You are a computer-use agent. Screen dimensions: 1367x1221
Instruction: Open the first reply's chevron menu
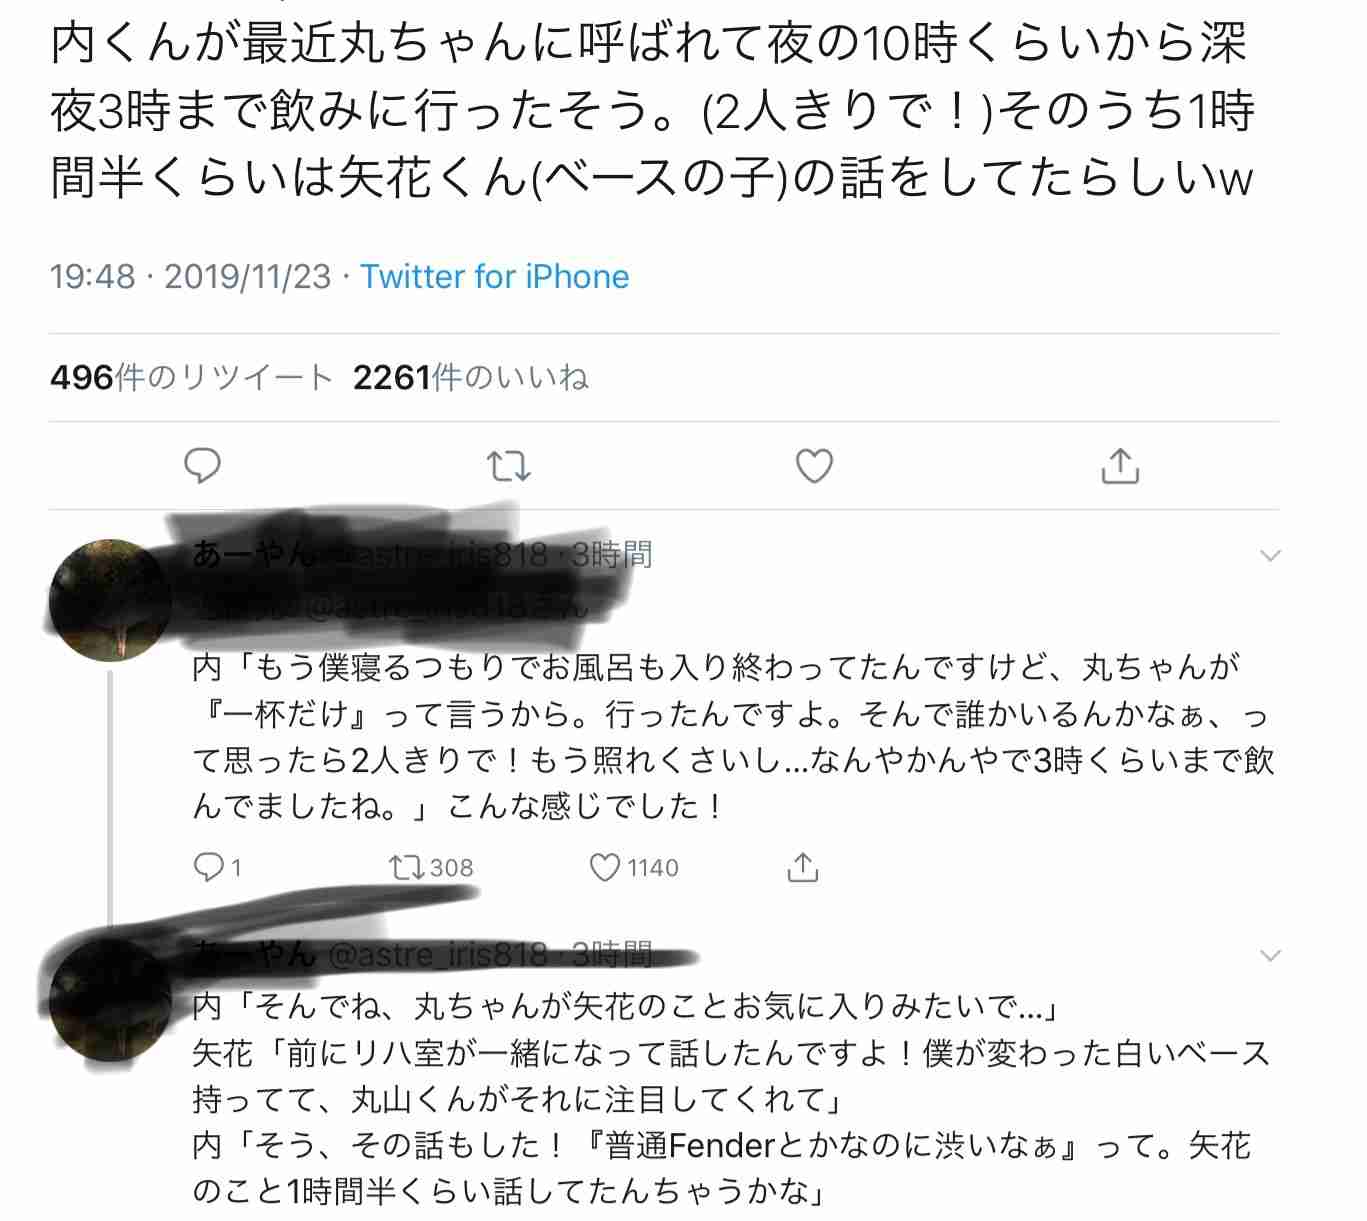click(1270, 555)
